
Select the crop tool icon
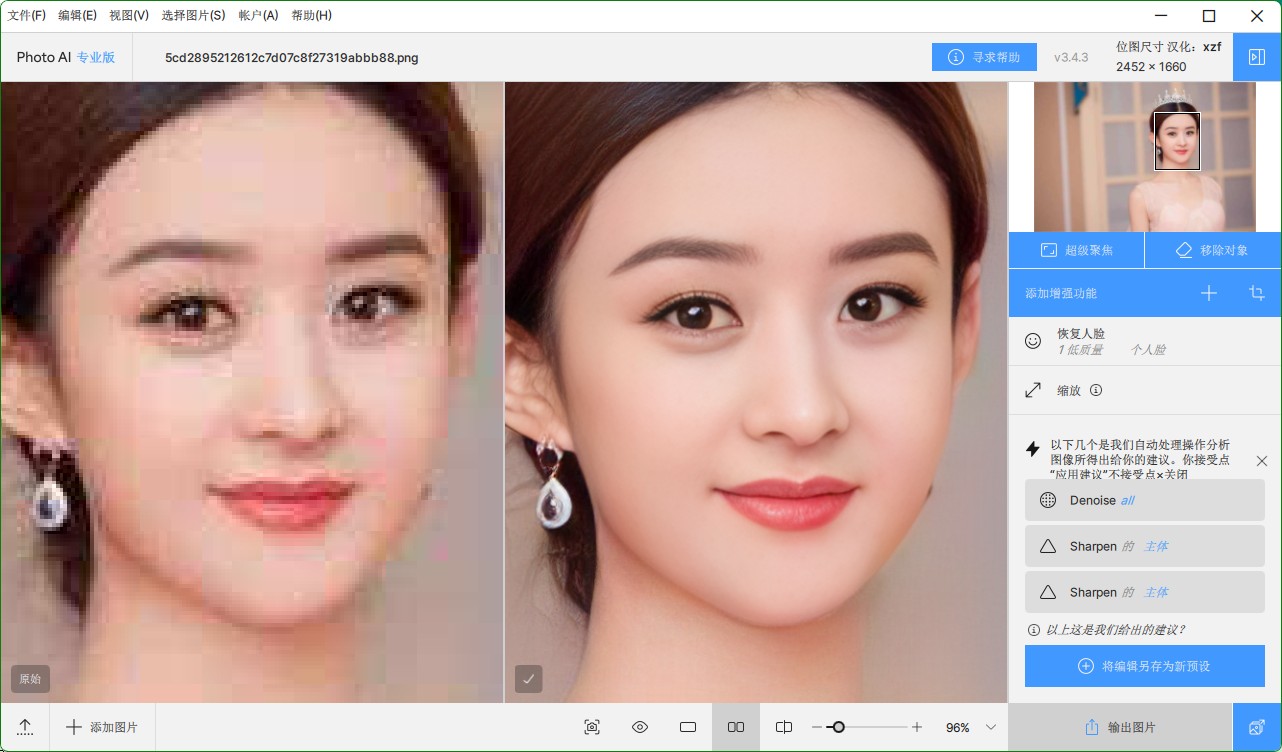tap(1257, 293)
